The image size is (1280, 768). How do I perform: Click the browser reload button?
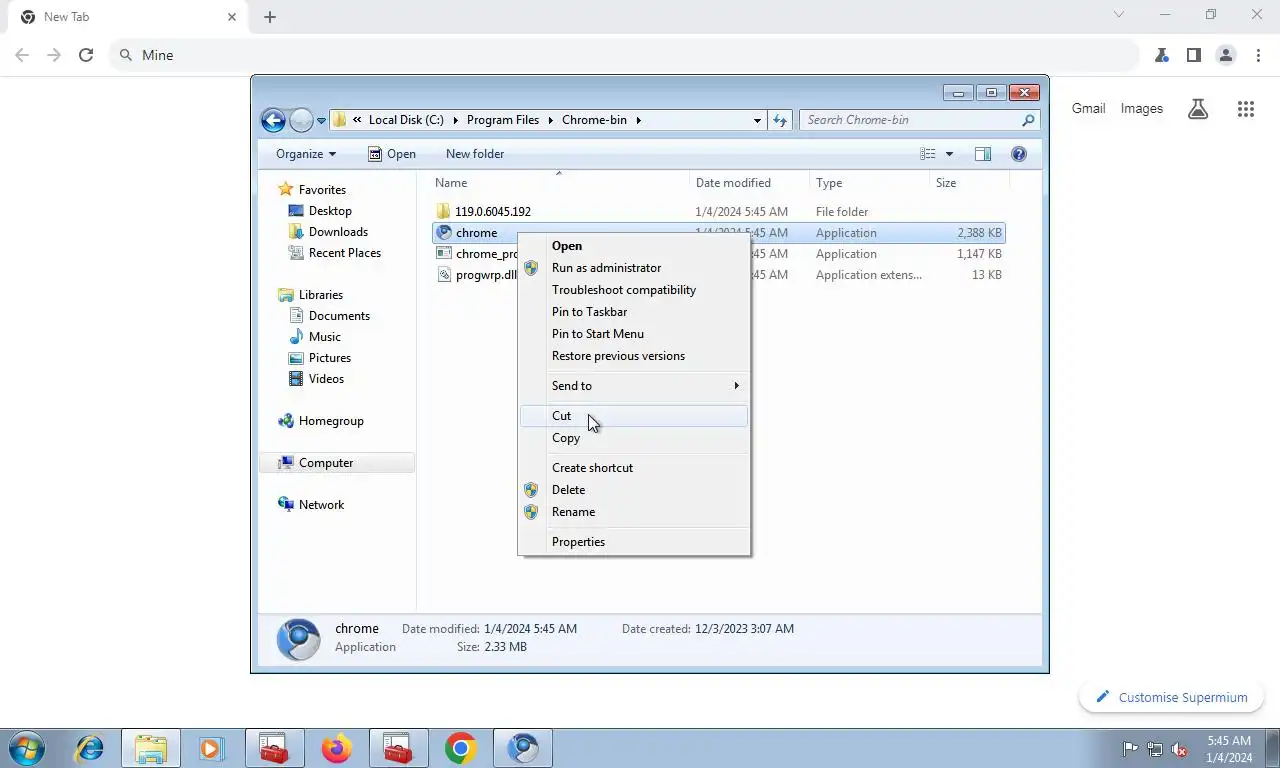tap(86, 55)
